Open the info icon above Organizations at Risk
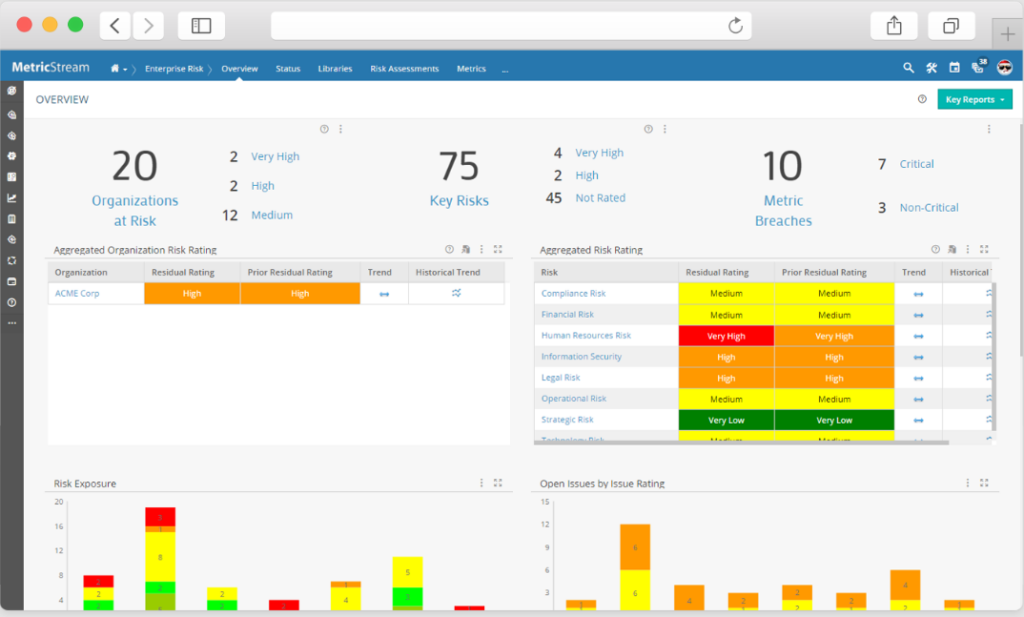 [324, 129]
